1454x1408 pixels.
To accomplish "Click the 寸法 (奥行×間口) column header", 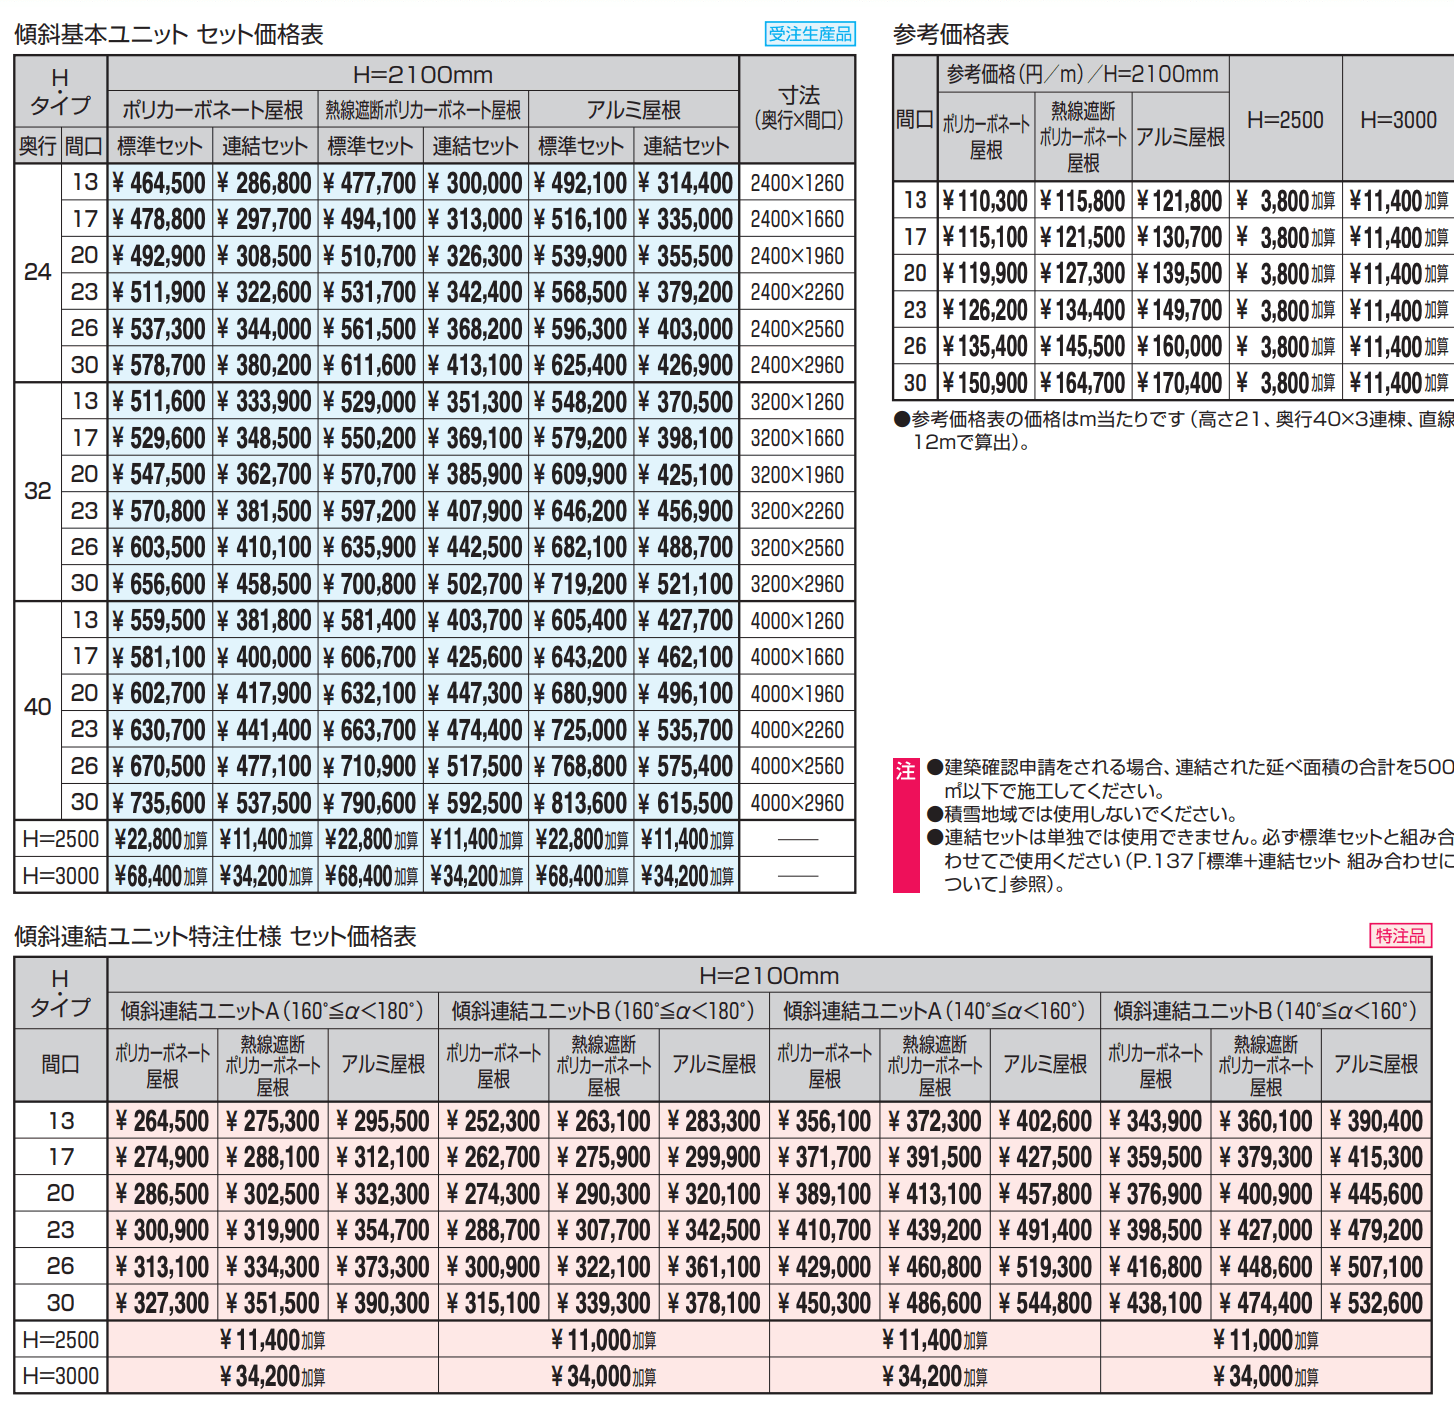I will [798, 108].
